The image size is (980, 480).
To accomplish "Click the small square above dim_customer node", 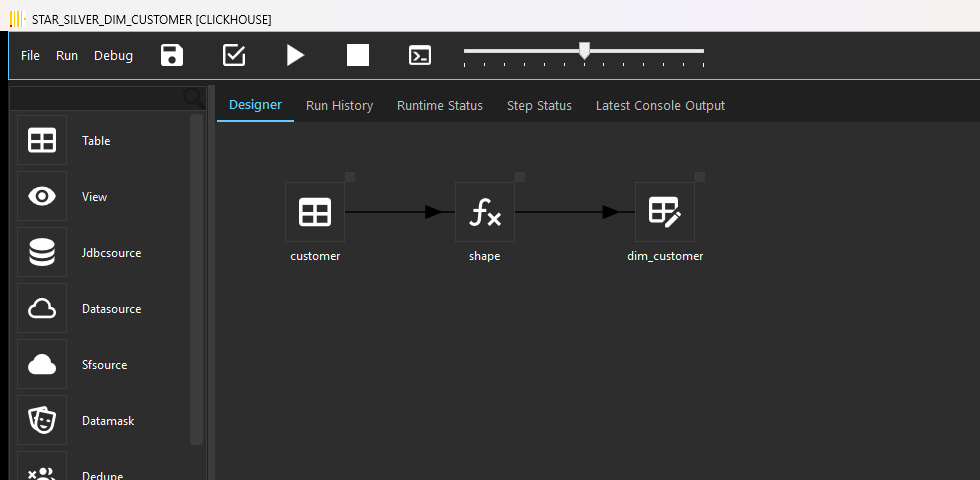I will point(700,177).
